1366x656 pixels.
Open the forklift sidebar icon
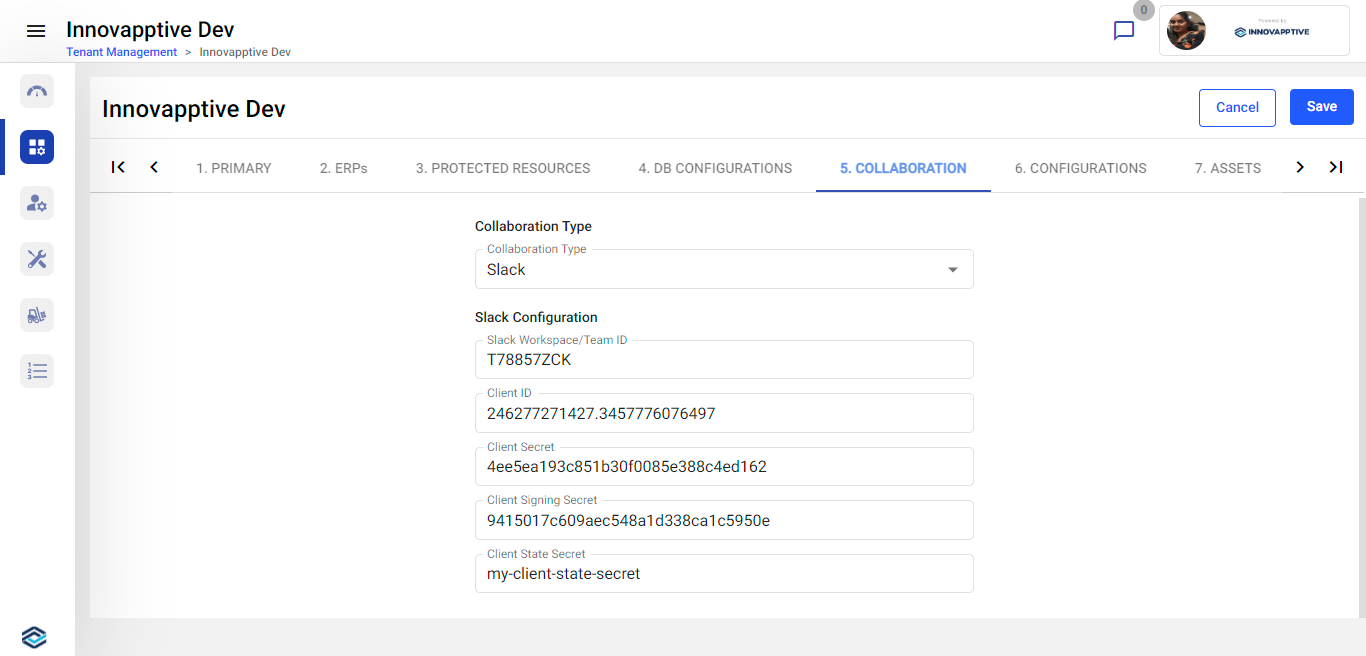[37, 315]
